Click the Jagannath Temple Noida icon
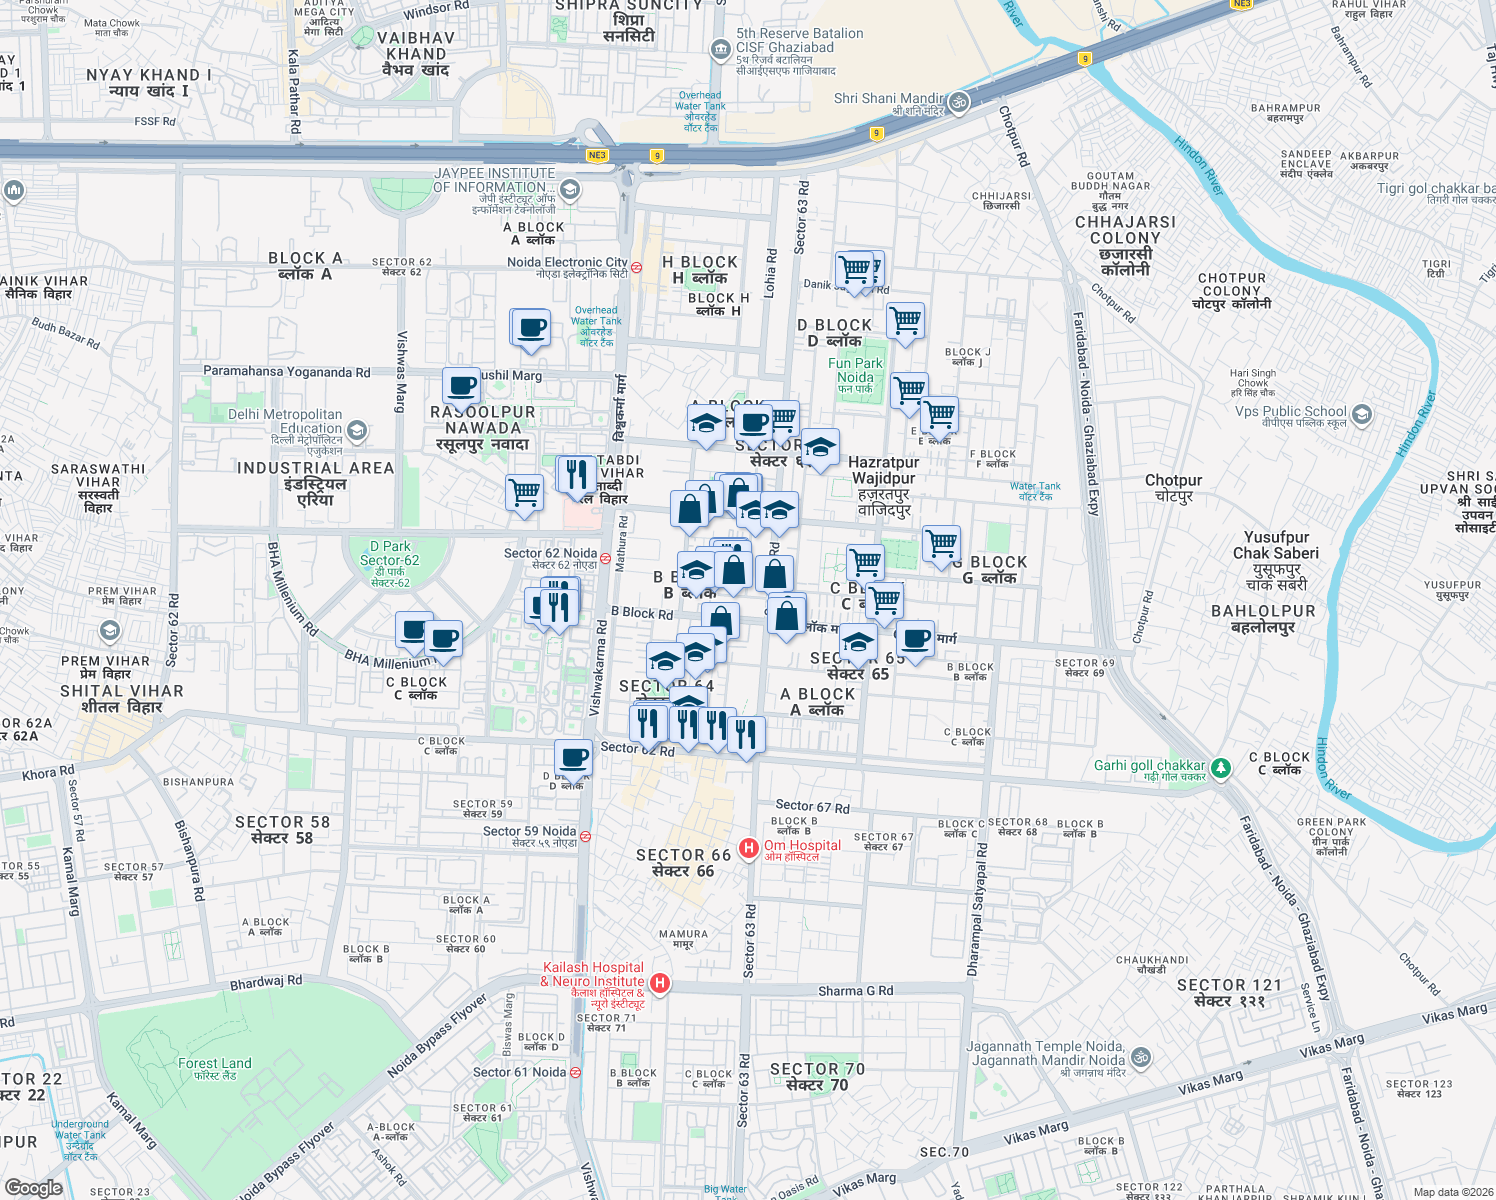Screen dimensions: 1496x1200 (1140, 1056)
